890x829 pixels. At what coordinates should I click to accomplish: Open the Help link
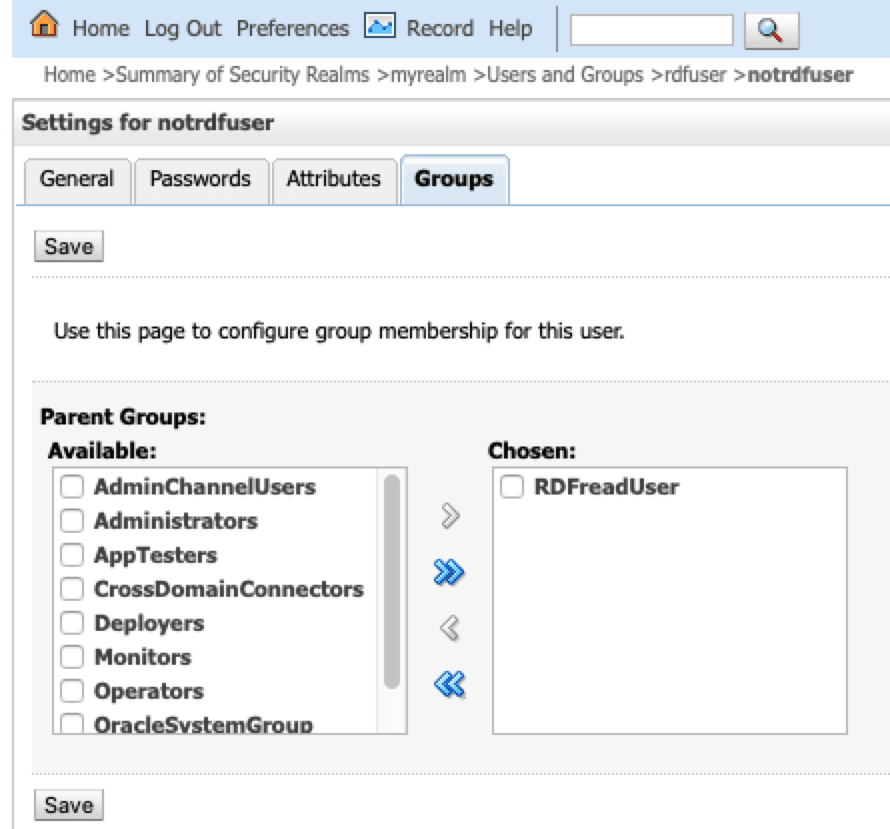[x=510, y=28]
